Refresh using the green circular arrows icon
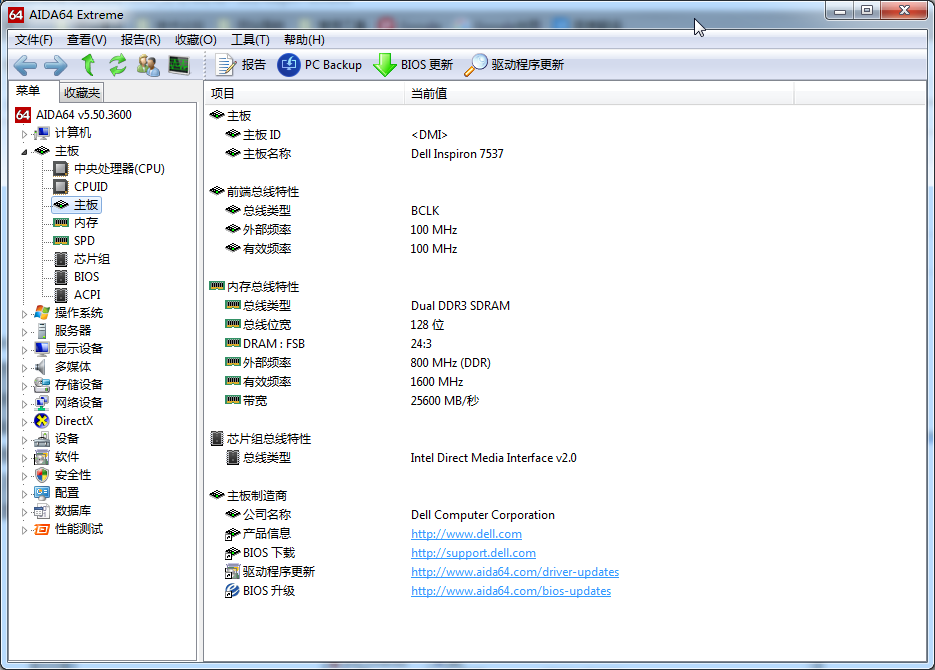The height and width of the screenshot is (670, 935). (x=117, y=64)
